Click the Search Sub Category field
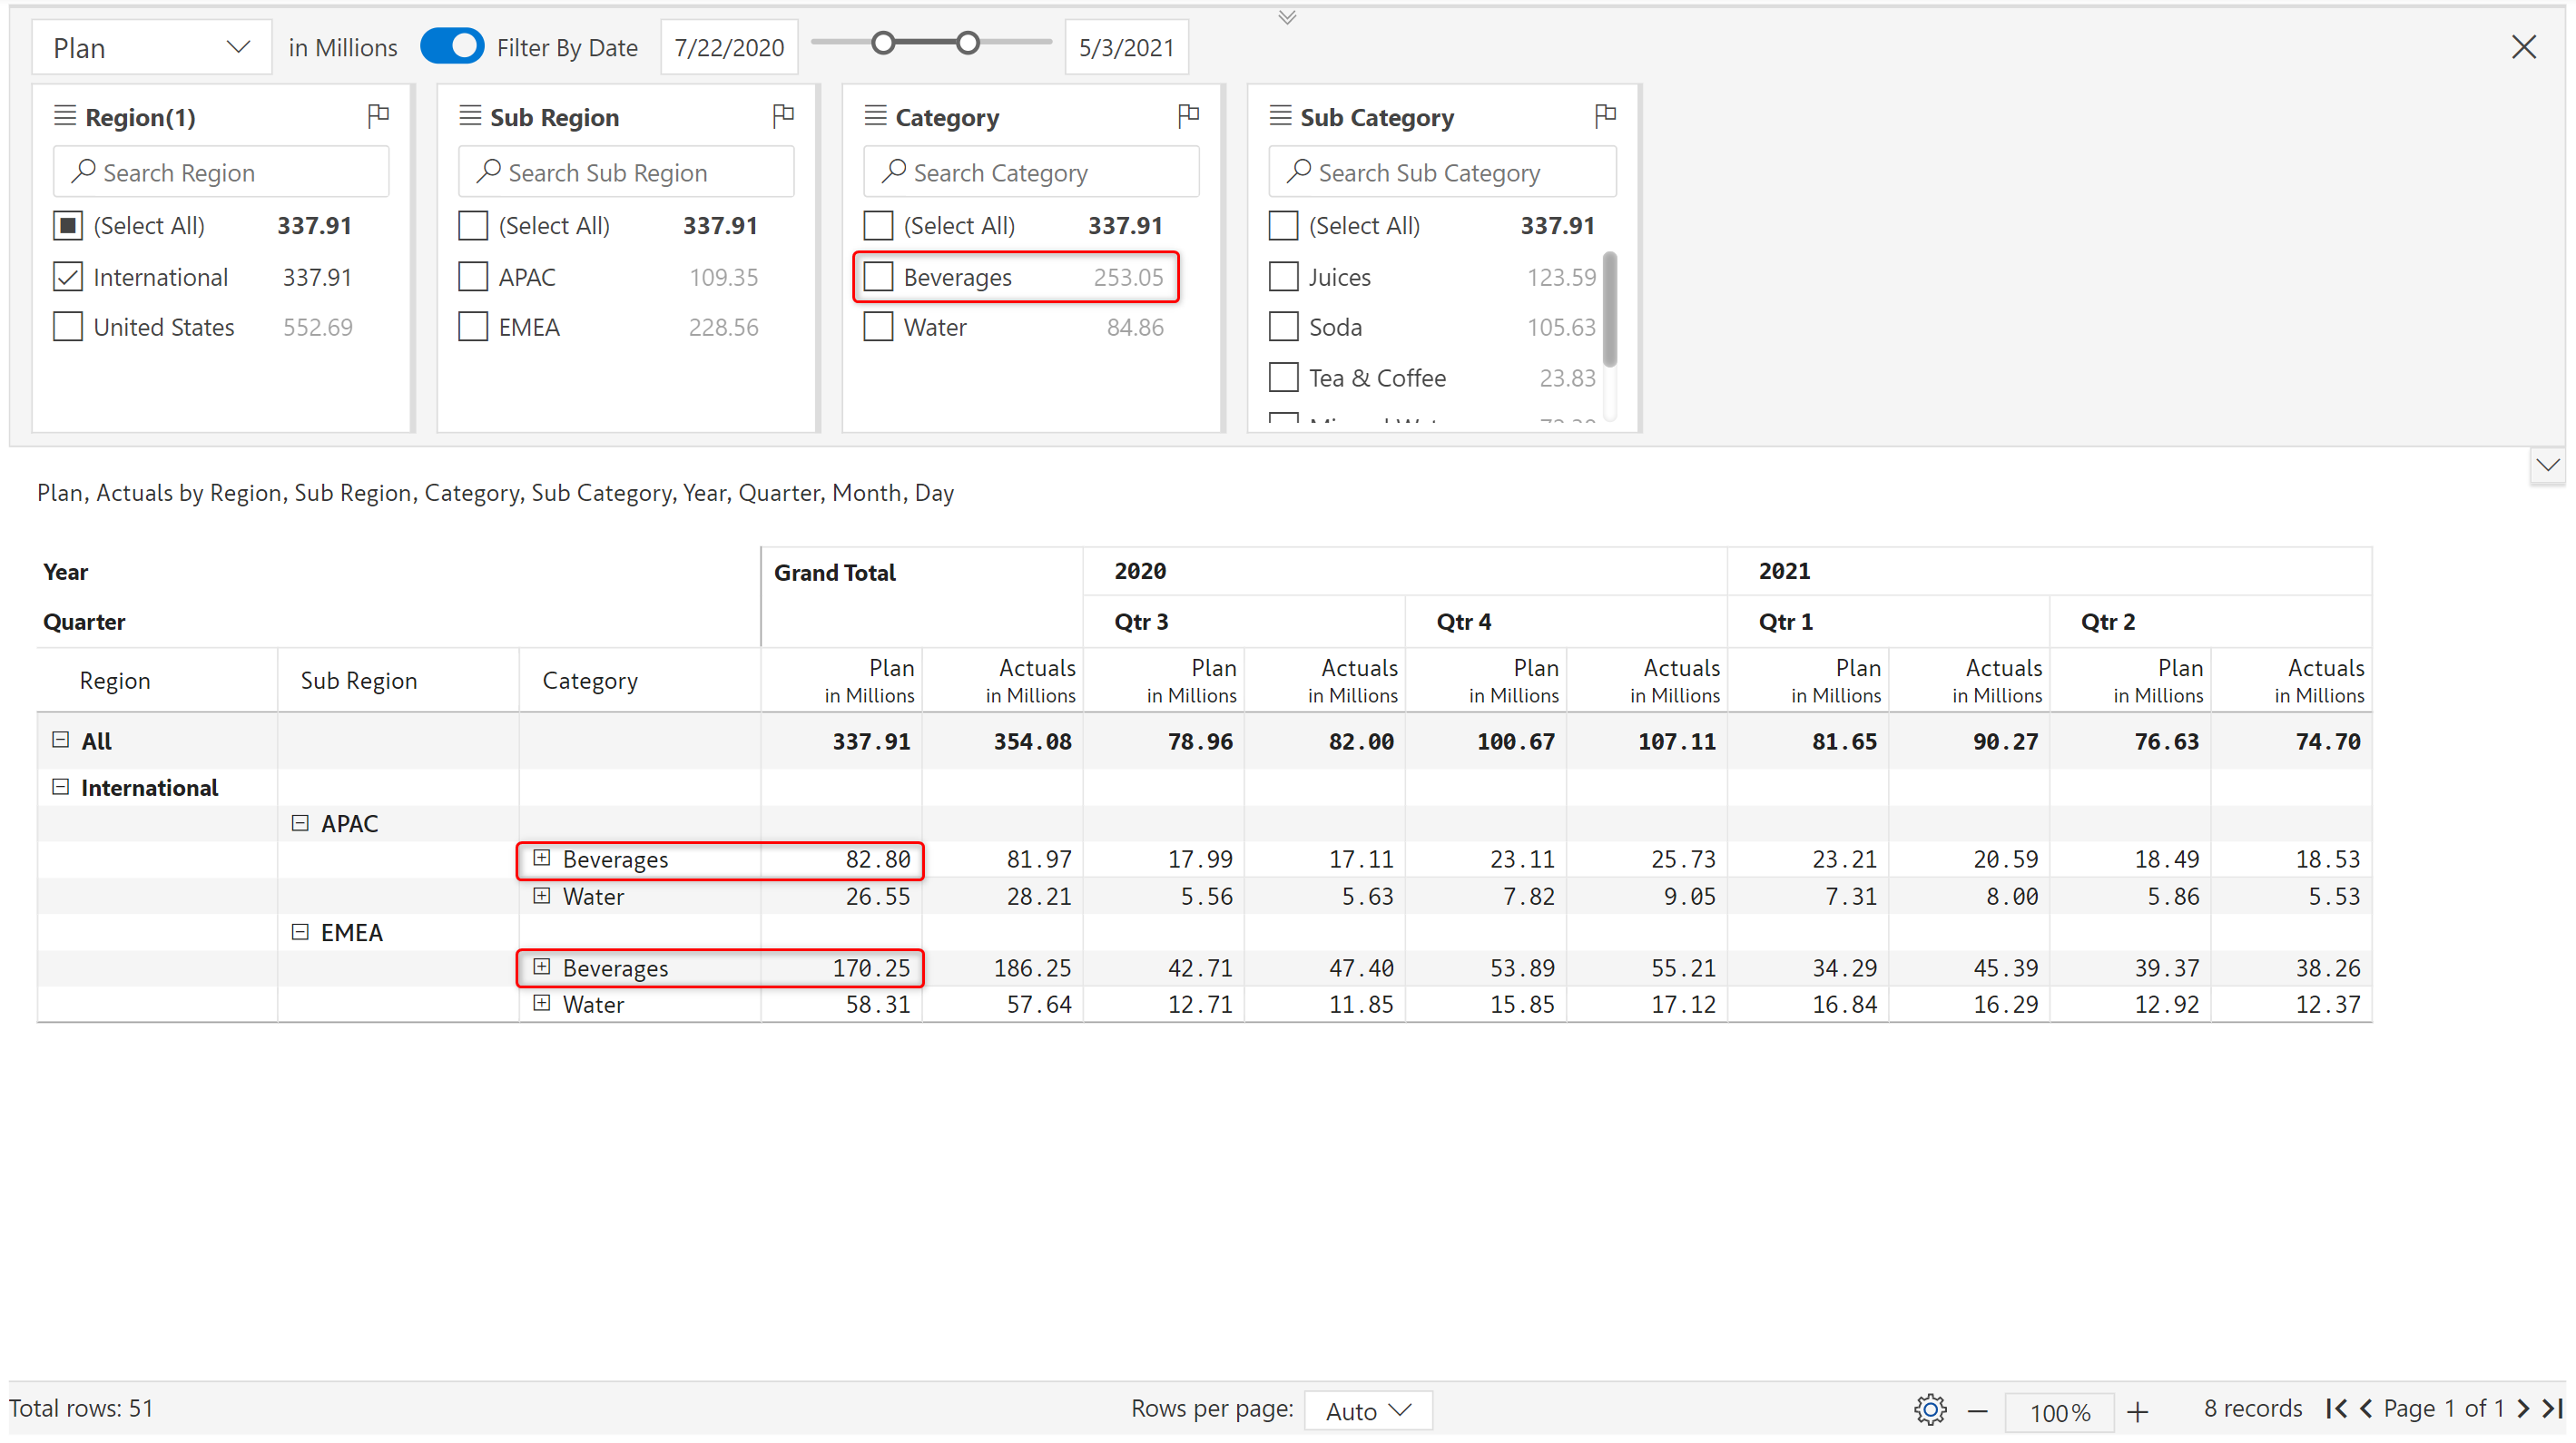The height and width of the screenshot is (1443, 2576). point(1441,172)
